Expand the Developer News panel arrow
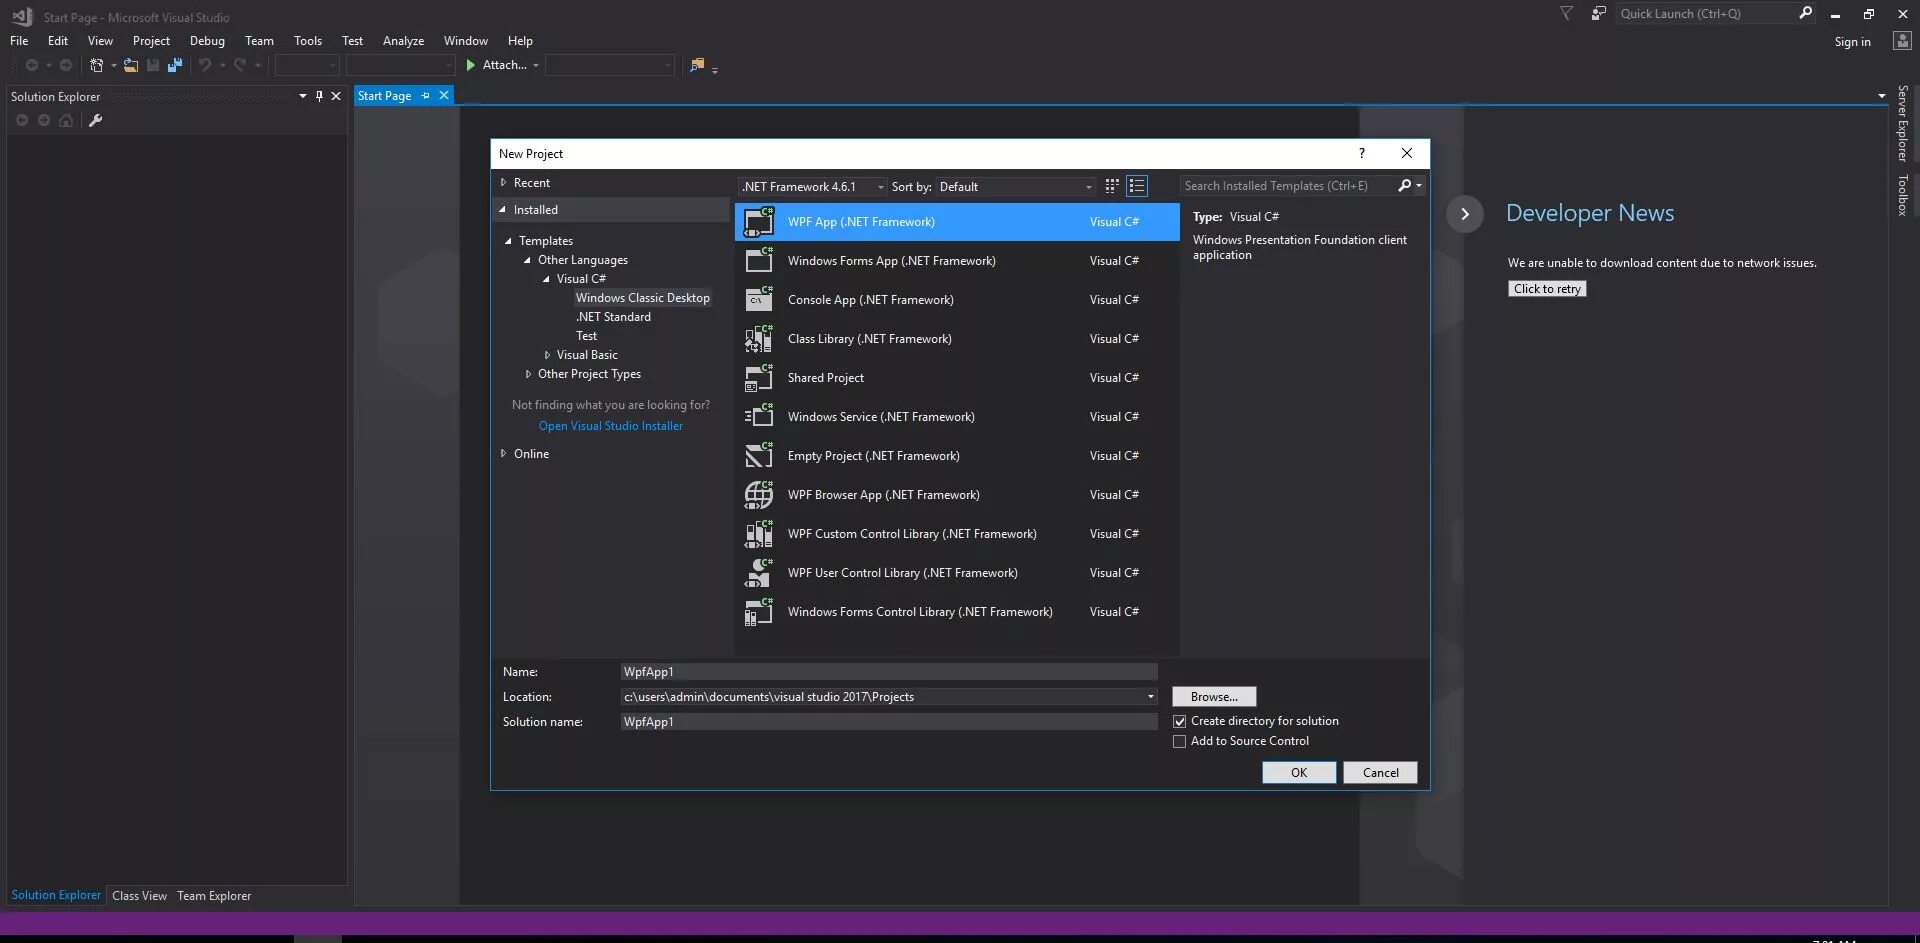 pyautogui.click(x=1465, y=214)
